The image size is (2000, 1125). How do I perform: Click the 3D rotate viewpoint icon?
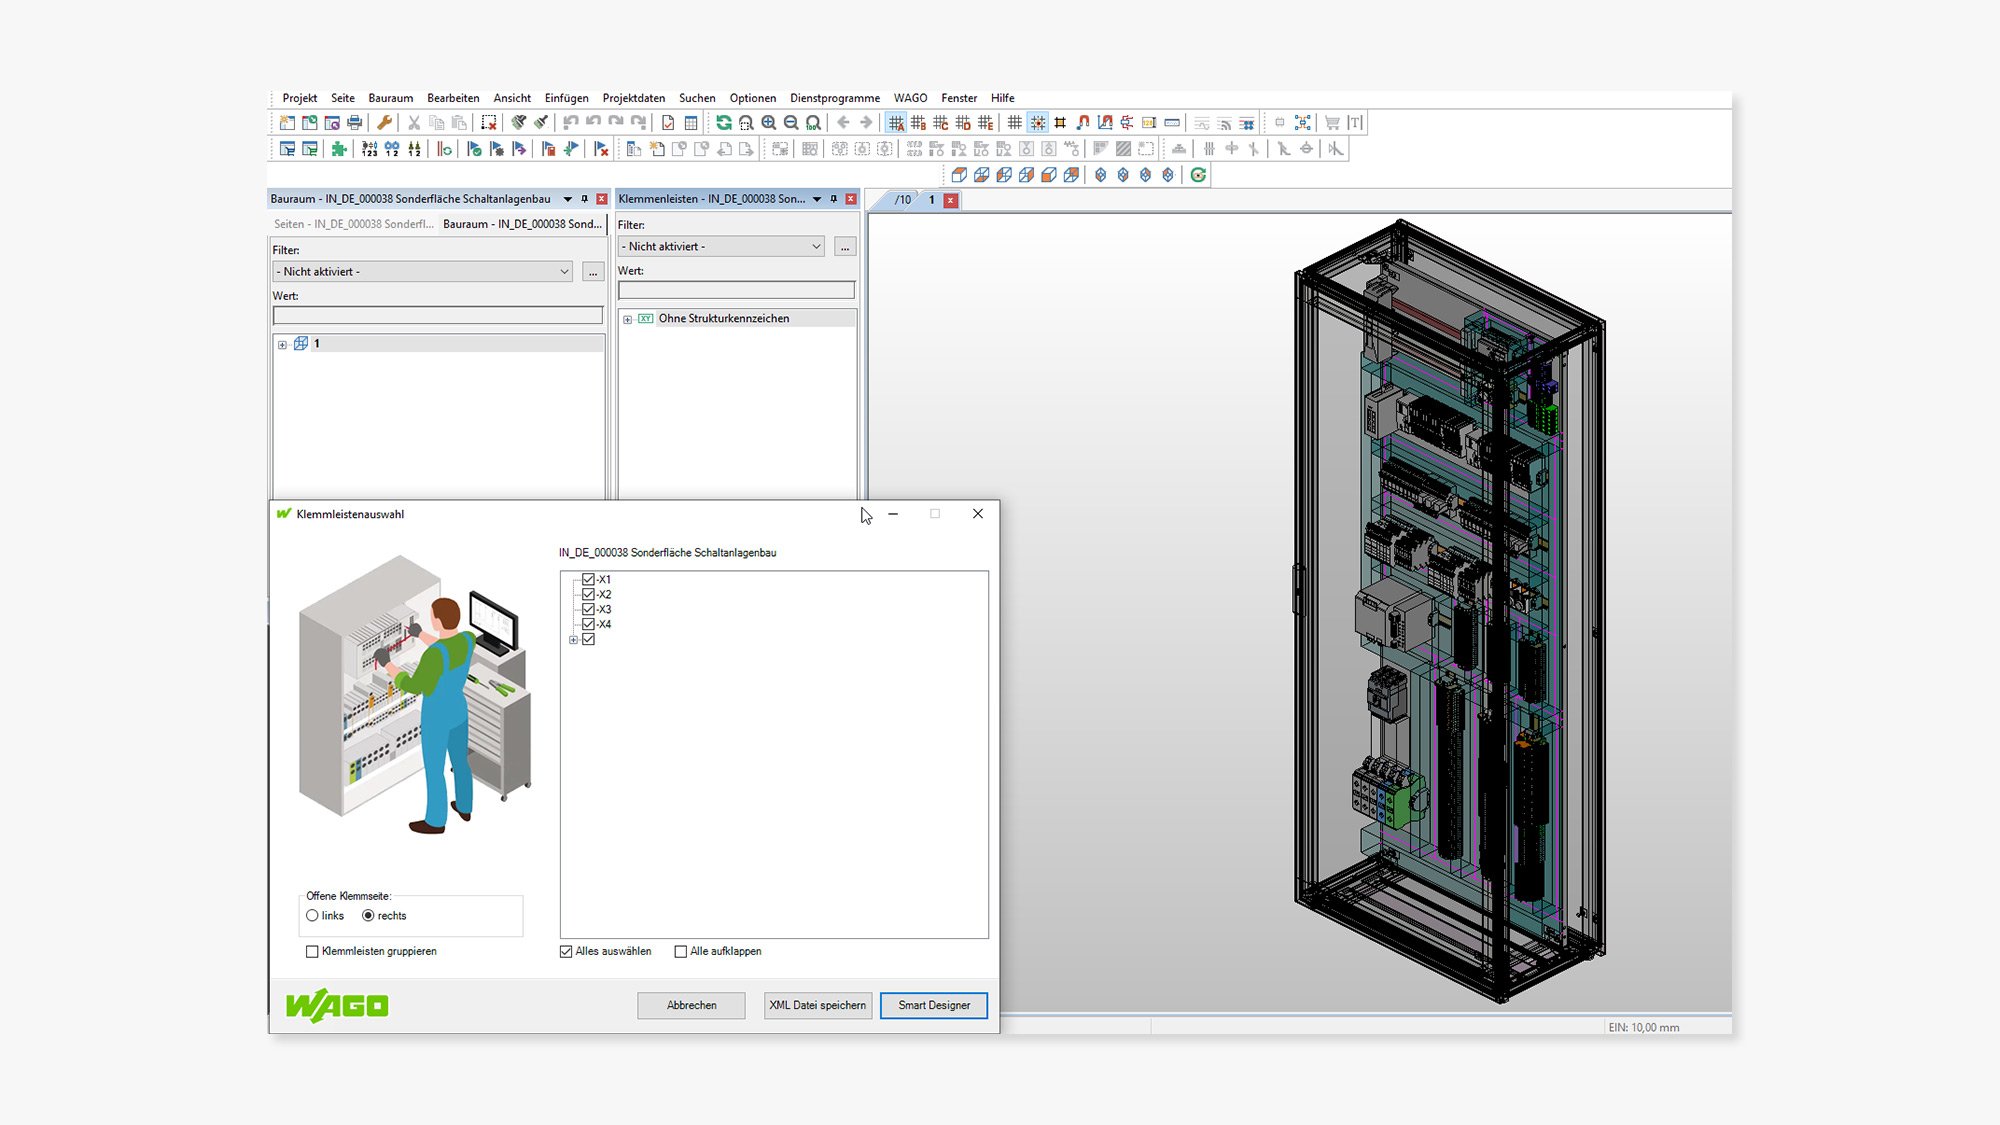point(1198,175)
